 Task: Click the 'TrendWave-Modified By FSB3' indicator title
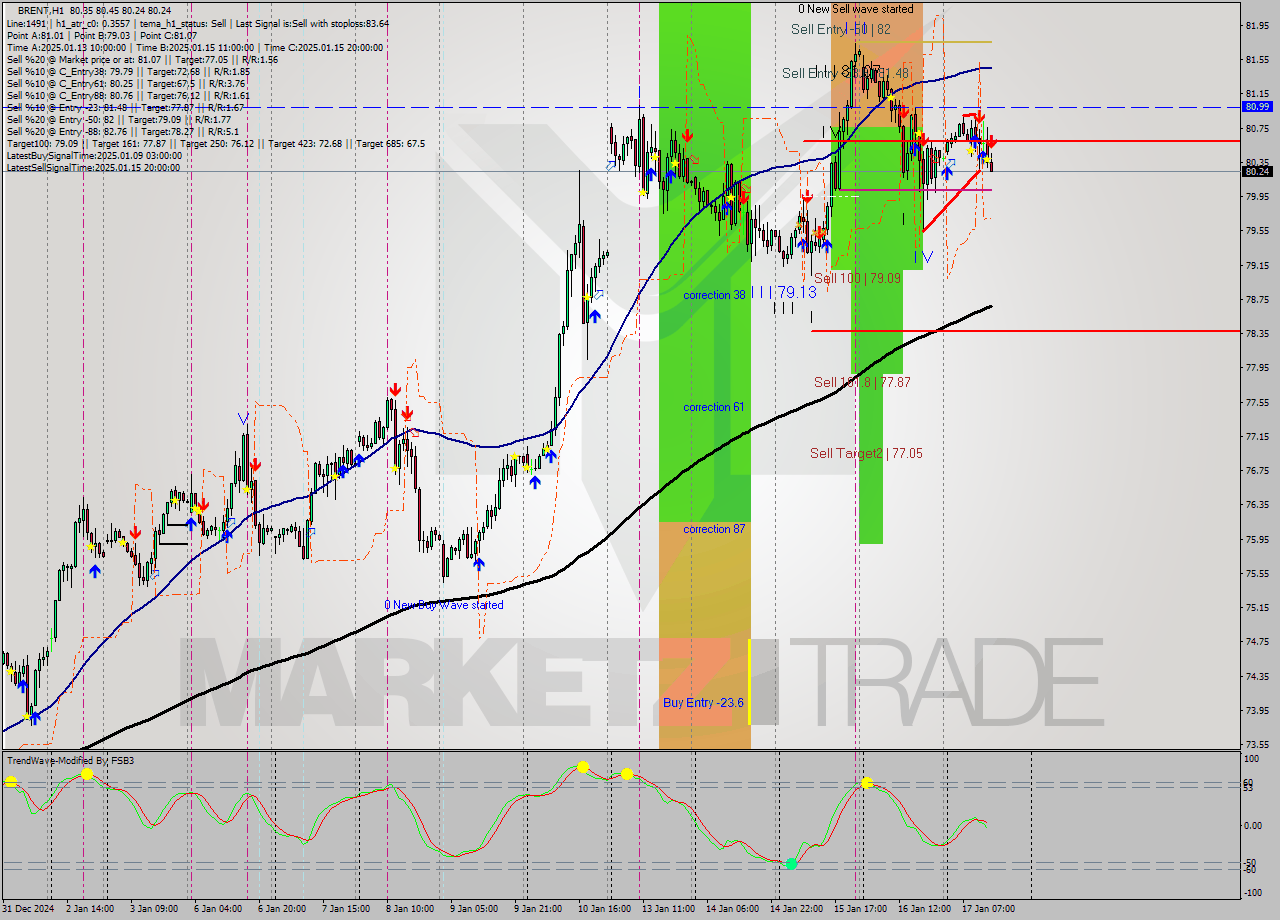click(70, 761)
